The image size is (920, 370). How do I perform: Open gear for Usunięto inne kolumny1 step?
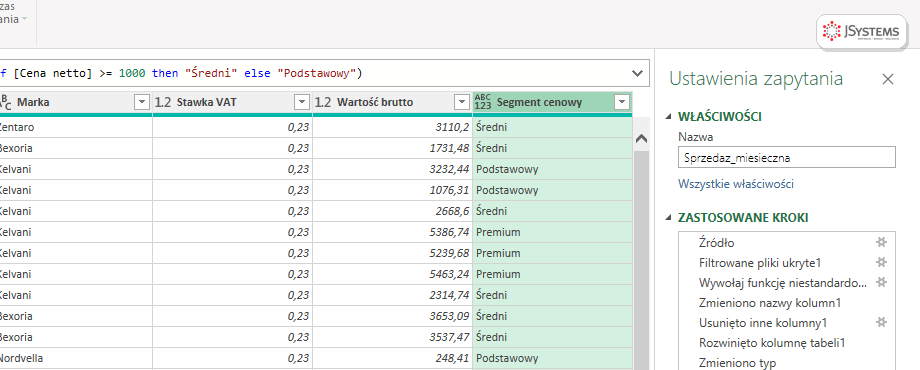(x=881, y=322)
